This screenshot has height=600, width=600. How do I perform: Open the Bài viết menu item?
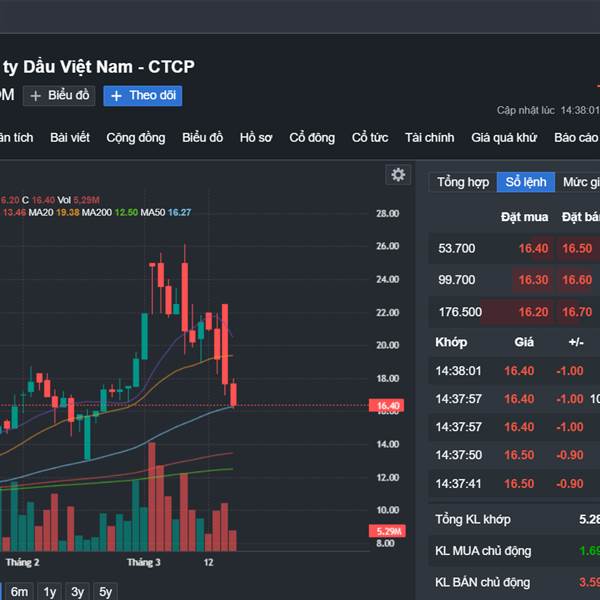tap(70, 137)
